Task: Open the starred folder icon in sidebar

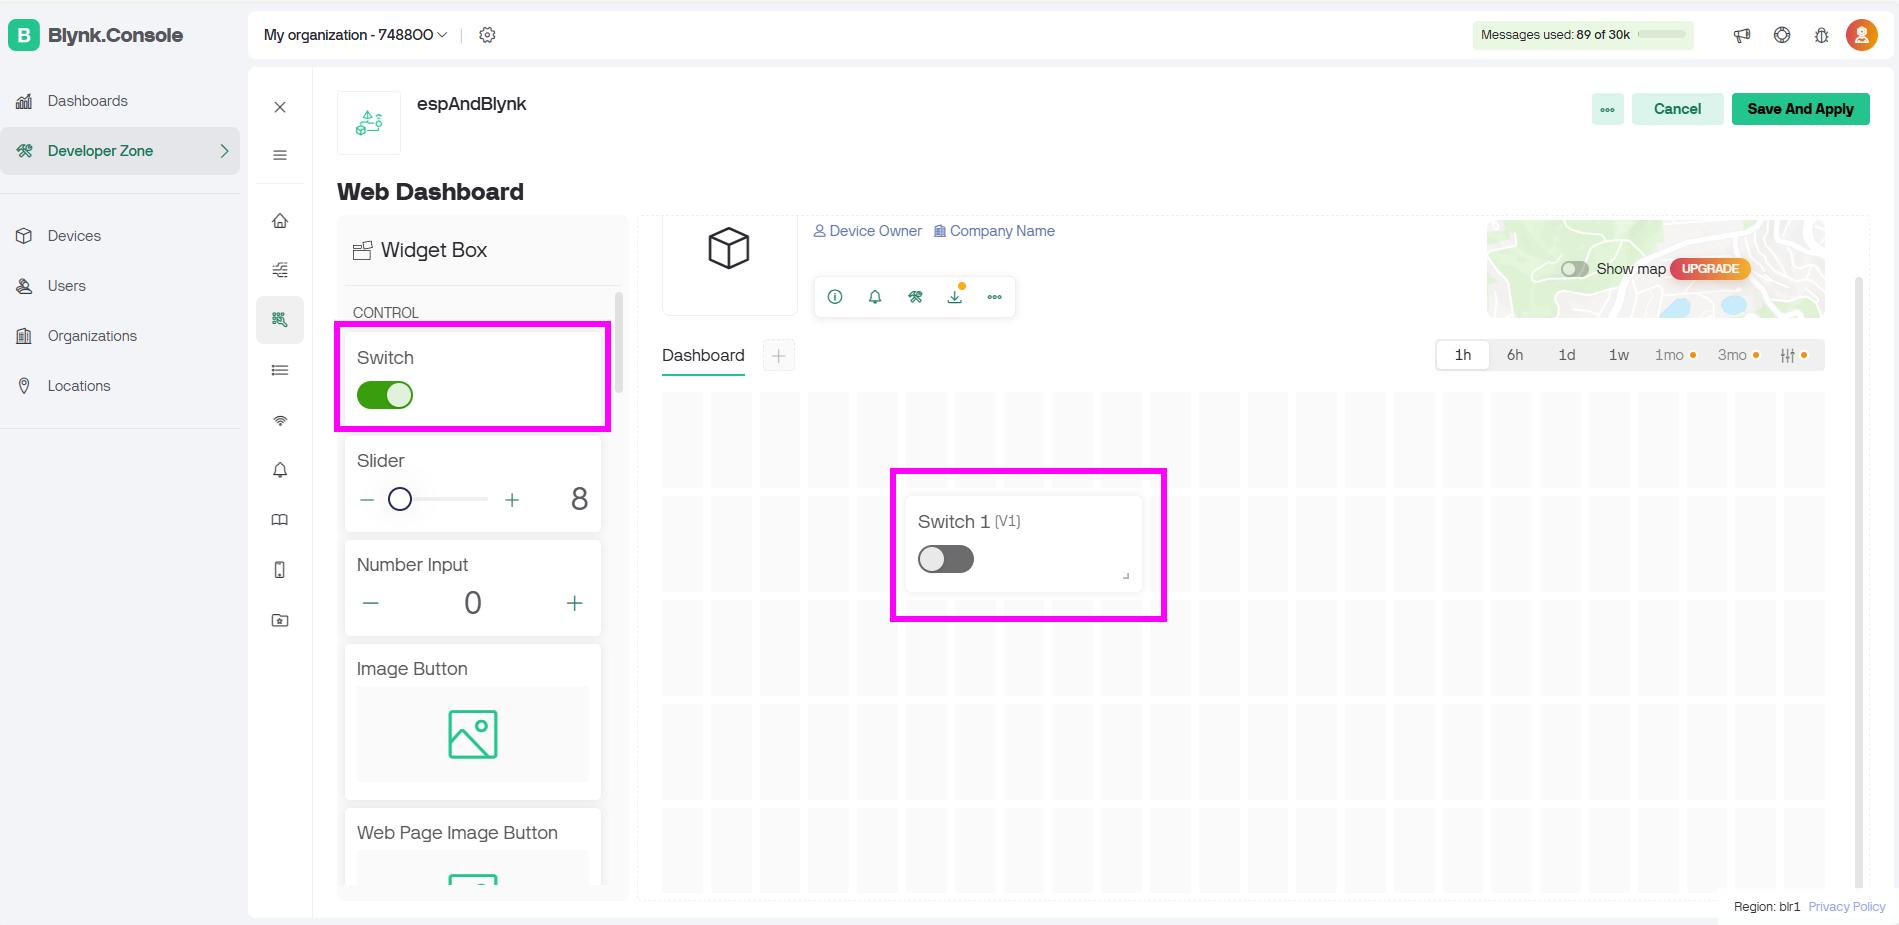Action: [x=280, y=620]
